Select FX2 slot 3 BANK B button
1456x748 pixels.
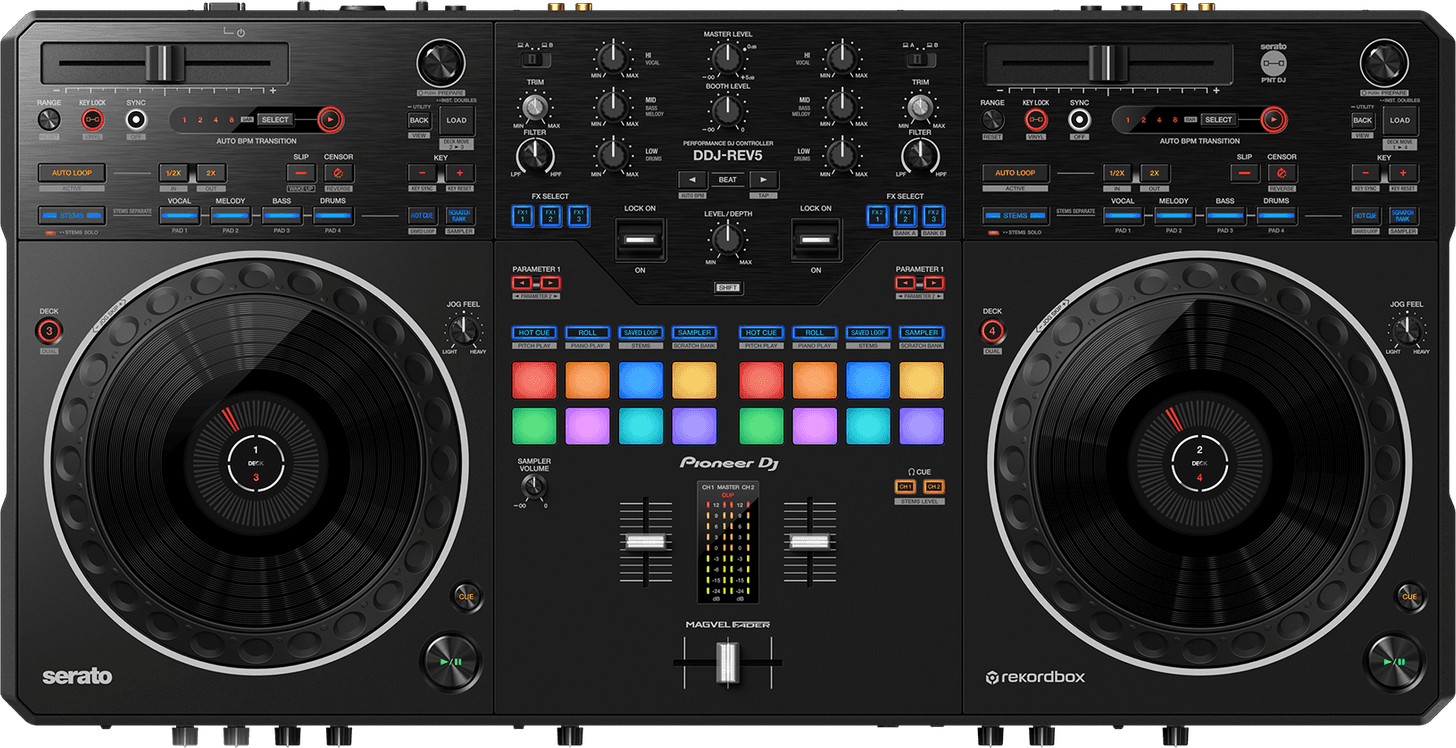tap(933, 215)
